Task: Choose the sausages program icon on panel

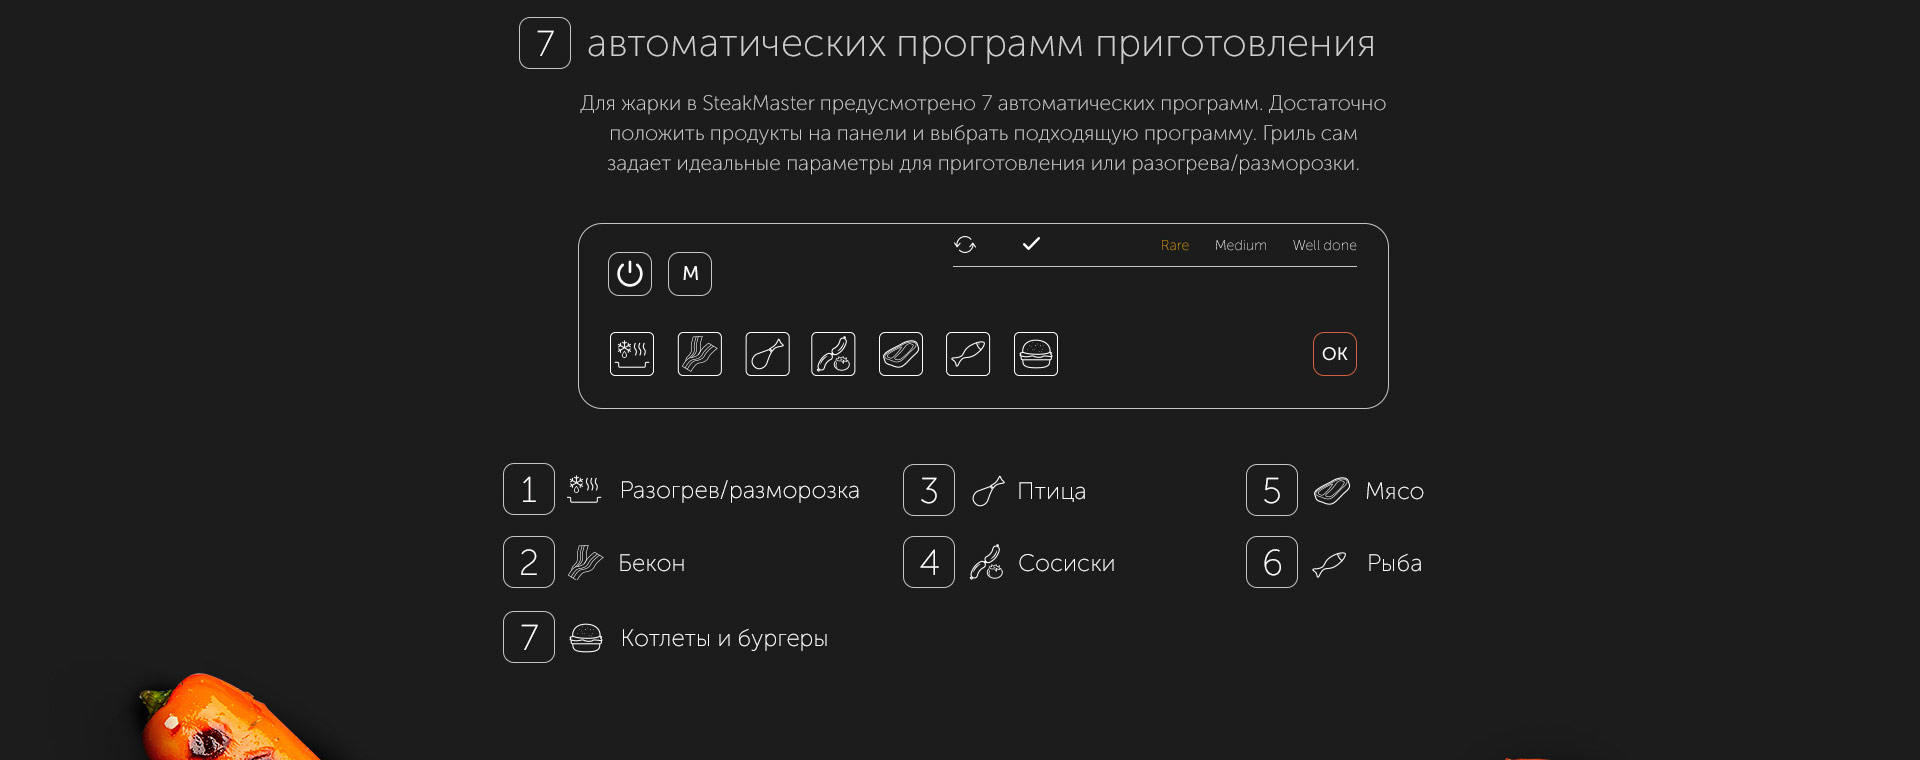Action: [833, 354]
